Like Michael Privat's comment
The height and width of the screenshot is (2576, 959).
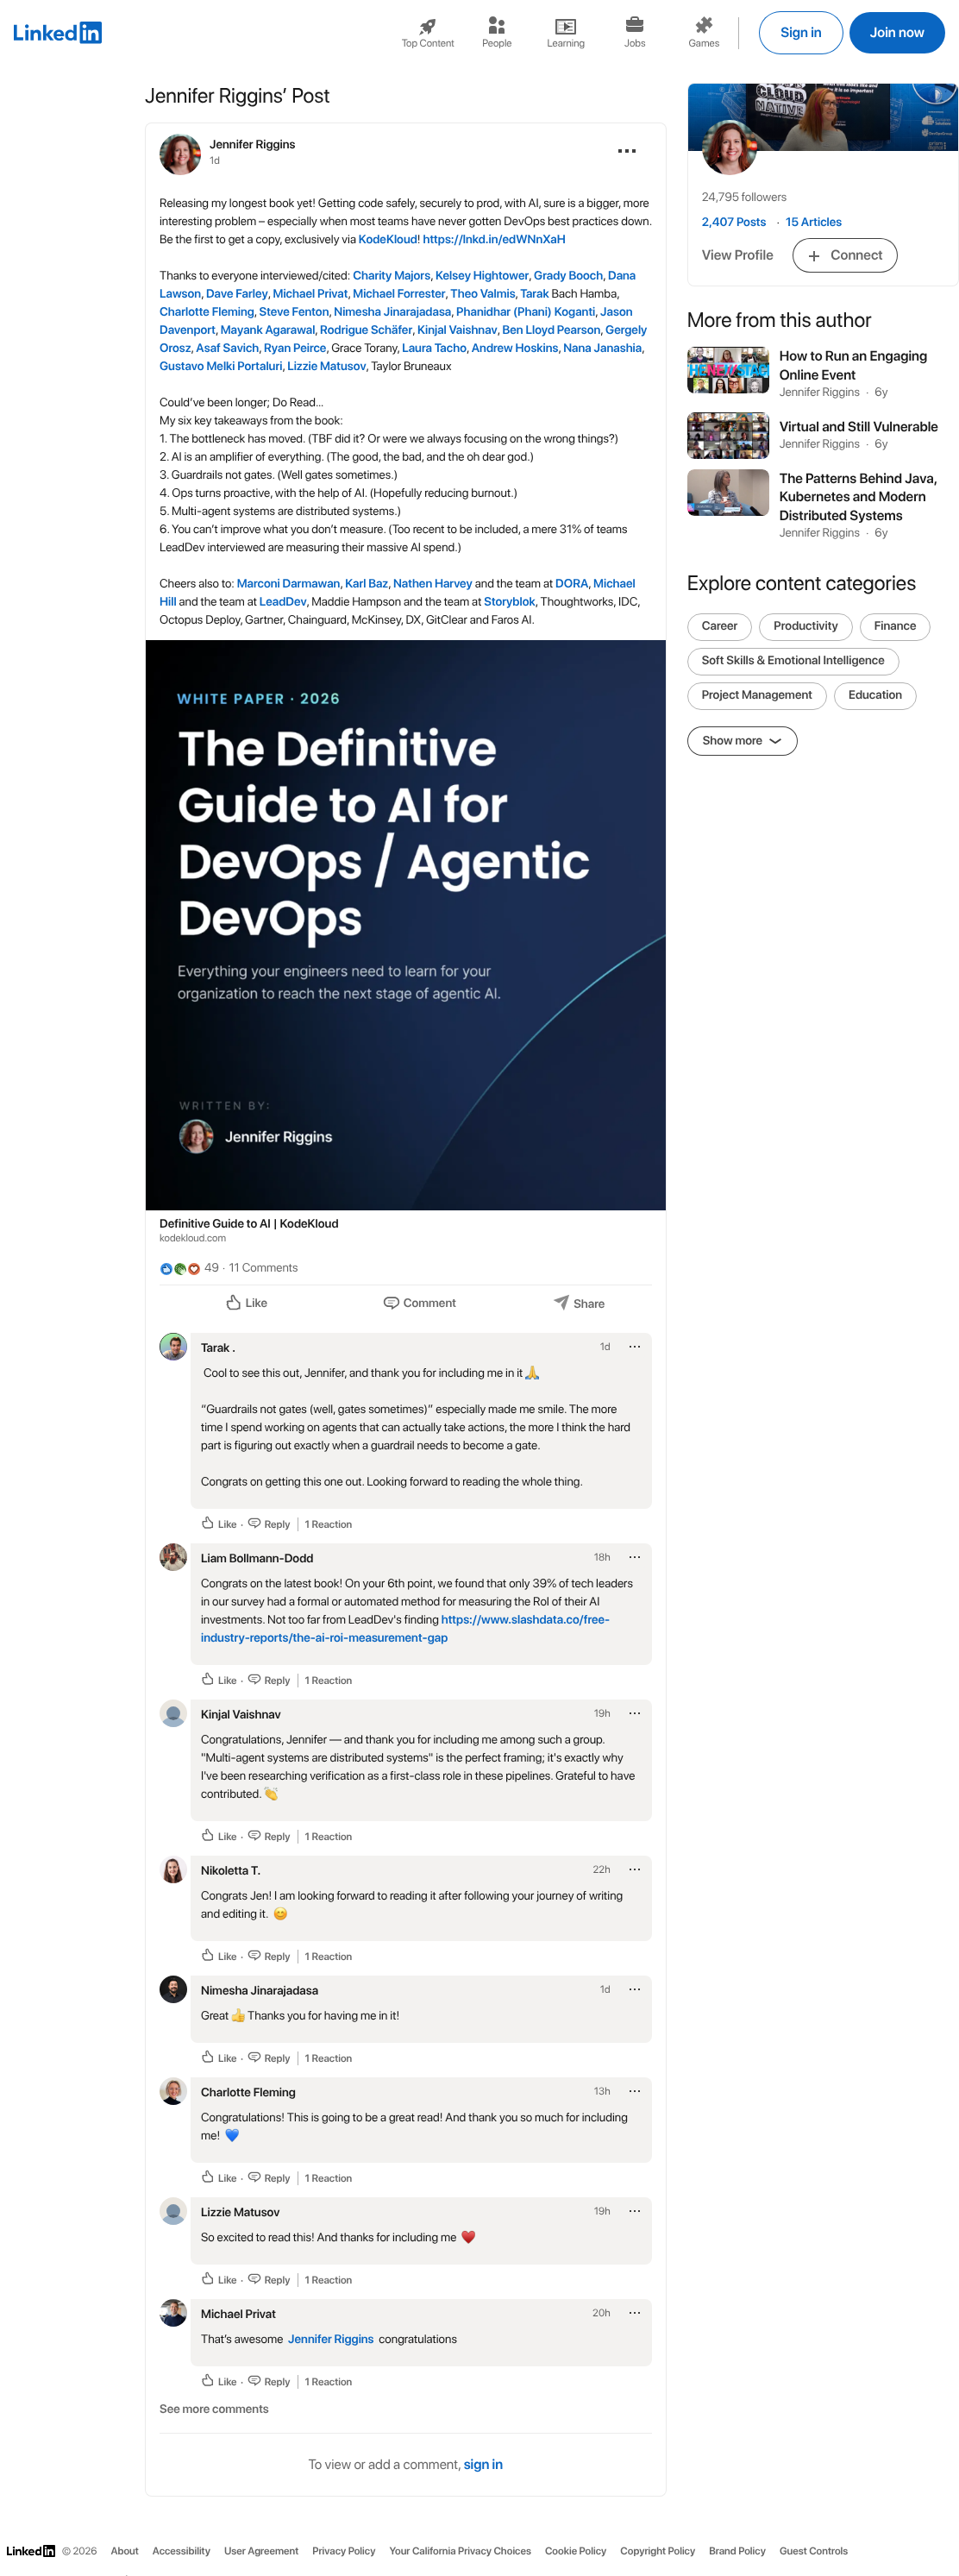[219, 2381]
